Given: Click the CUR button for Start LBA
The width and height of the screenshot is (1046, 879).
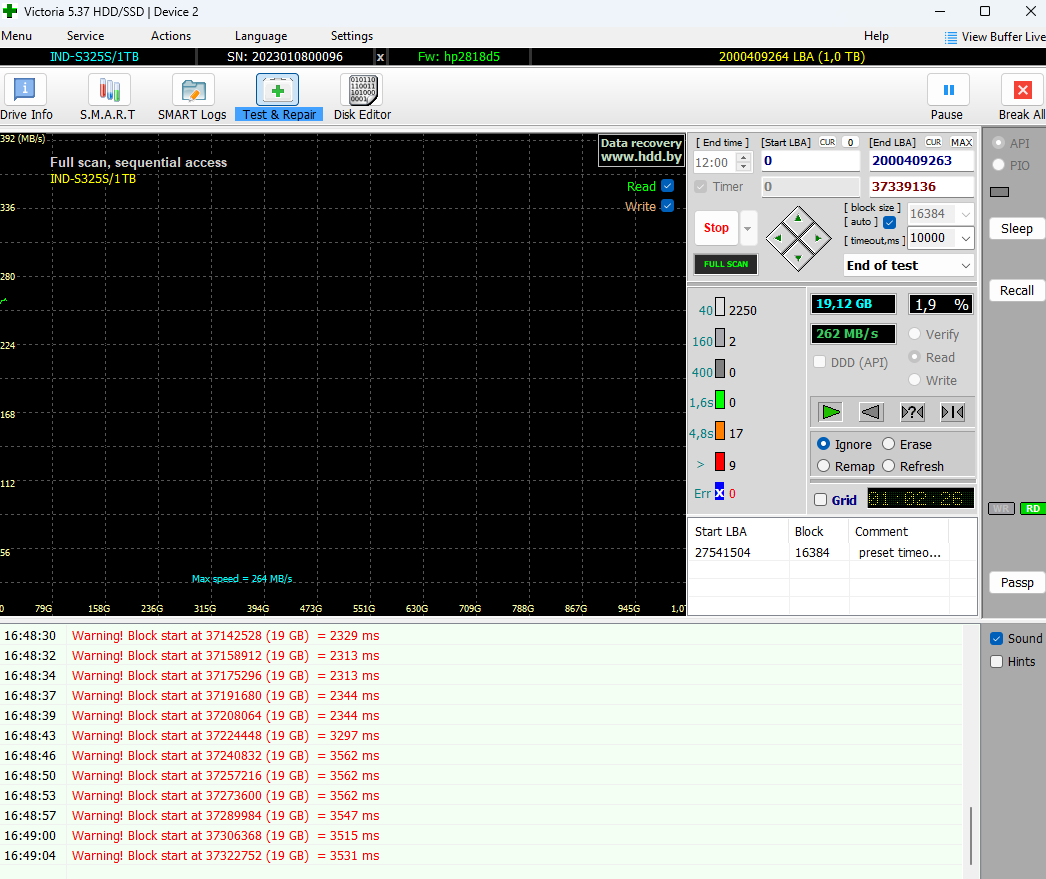Looking at the screenshot, I should [x=827, y=142].
